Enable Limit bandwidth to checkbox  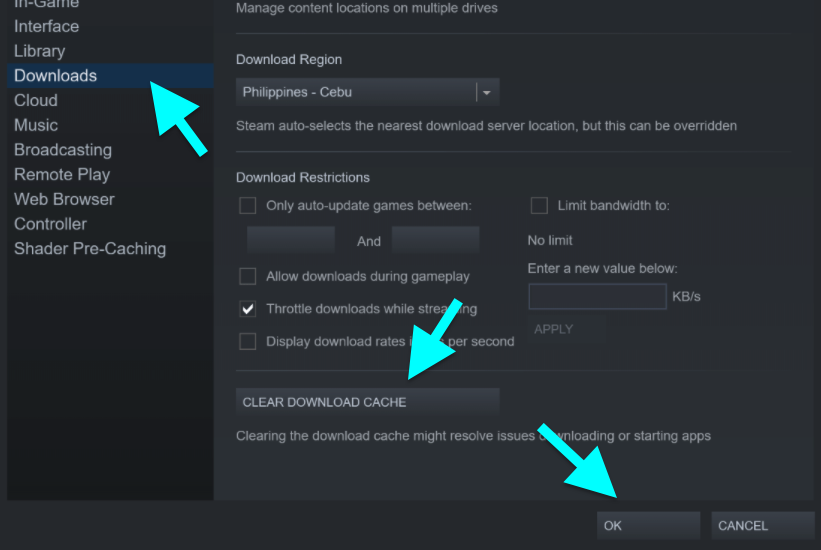pos(539,205)
